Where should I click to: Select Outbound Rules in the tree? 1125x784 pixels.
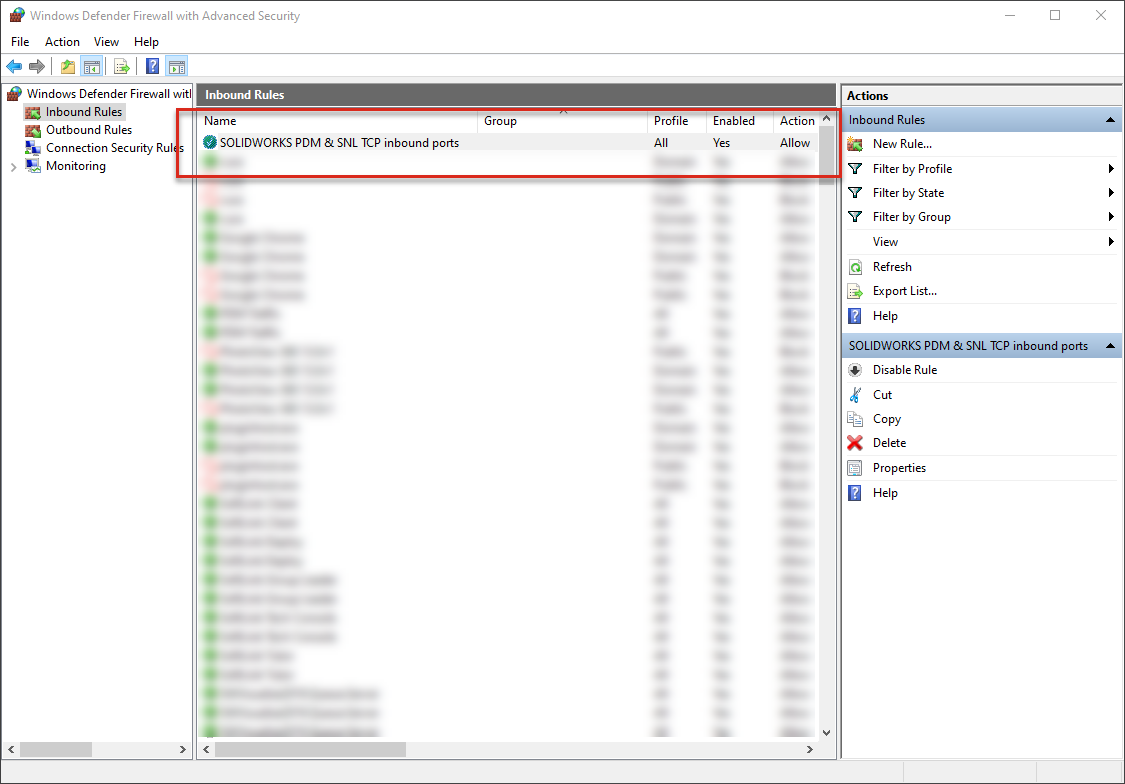point(89,130)
